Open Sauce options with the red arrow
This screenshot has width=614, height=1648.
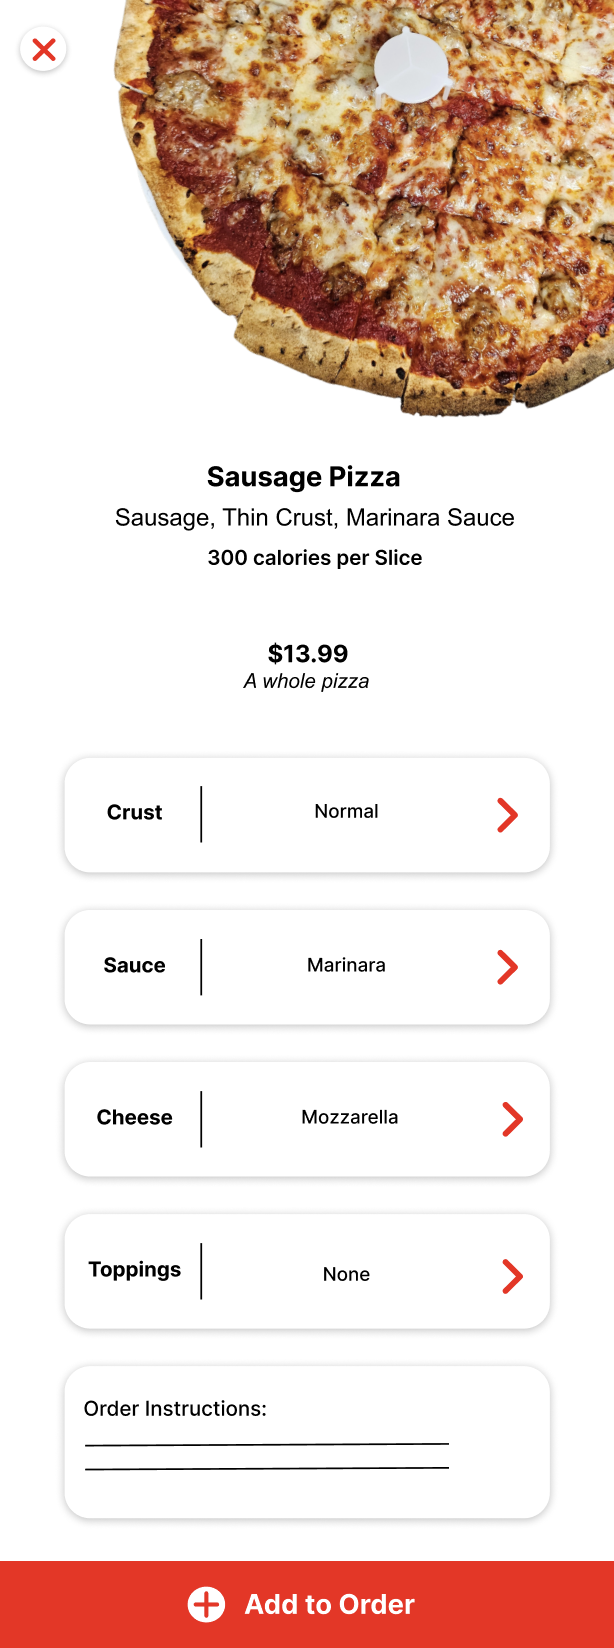pyautogui.click(x=507, y=967)
